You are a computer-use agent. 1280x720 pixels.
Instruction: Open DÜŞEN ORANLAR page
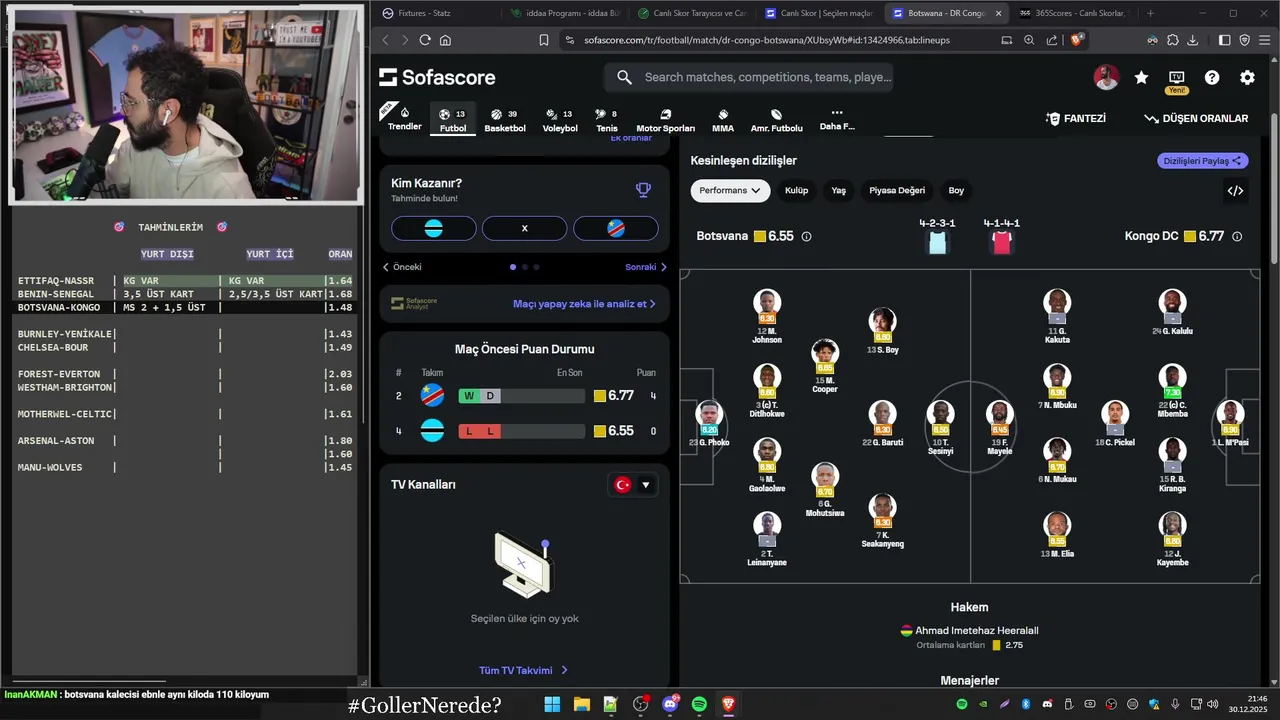1196,118
